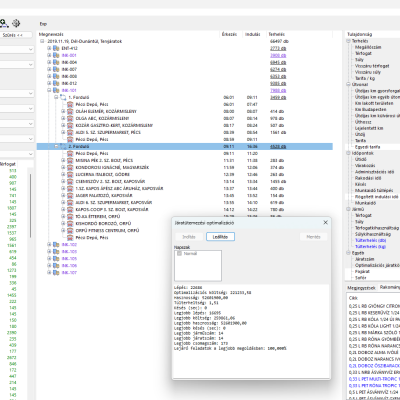Screen dimensions: 400x400
Task: Expand the OLGA ABC stop node
Action: click(63, 118)
